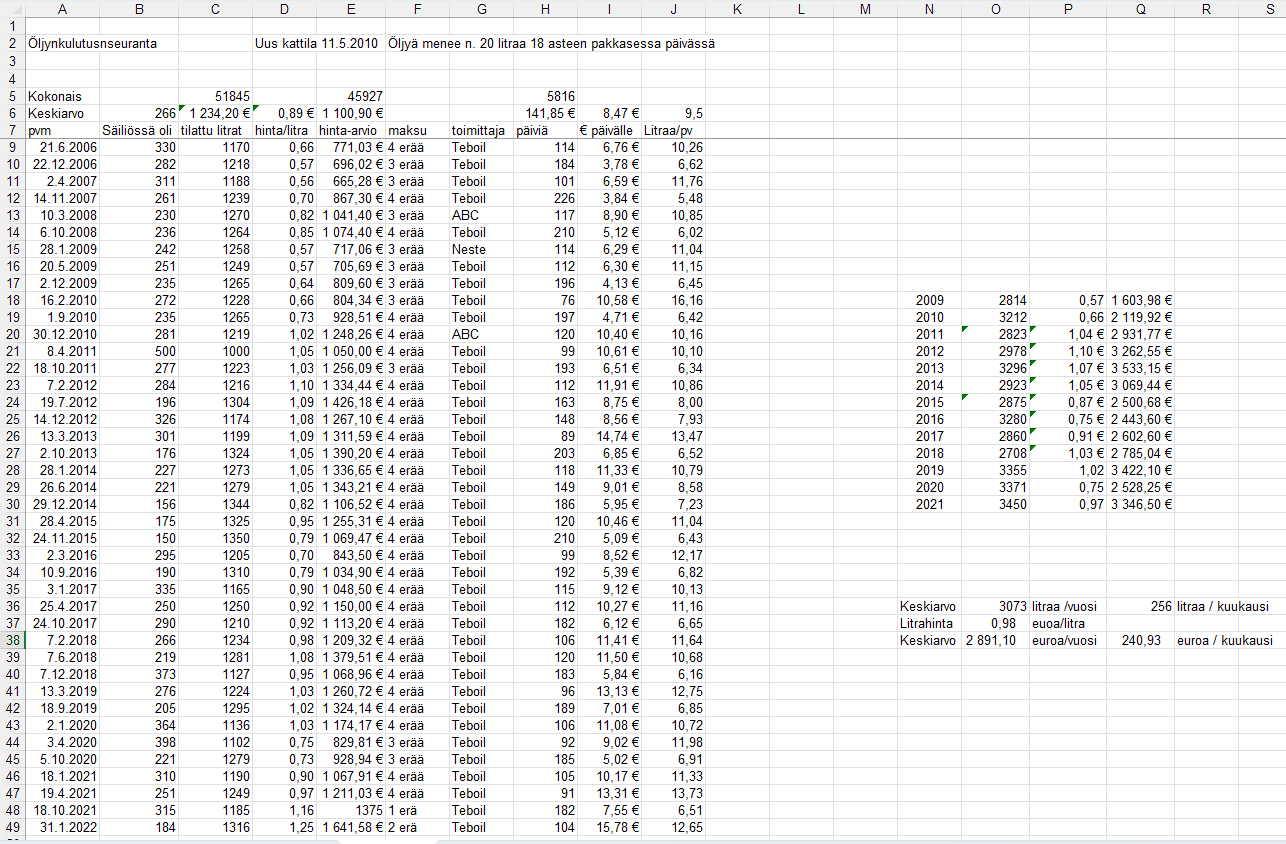The image size is (1286, 844).
Task: Select the note about 20 litraa pakkasessa
Action: coord(551,44)
